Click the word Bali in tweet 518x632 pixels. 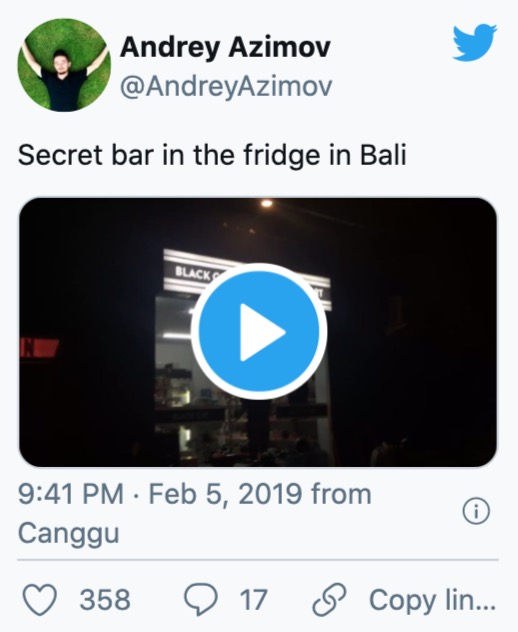coord(383,155)
